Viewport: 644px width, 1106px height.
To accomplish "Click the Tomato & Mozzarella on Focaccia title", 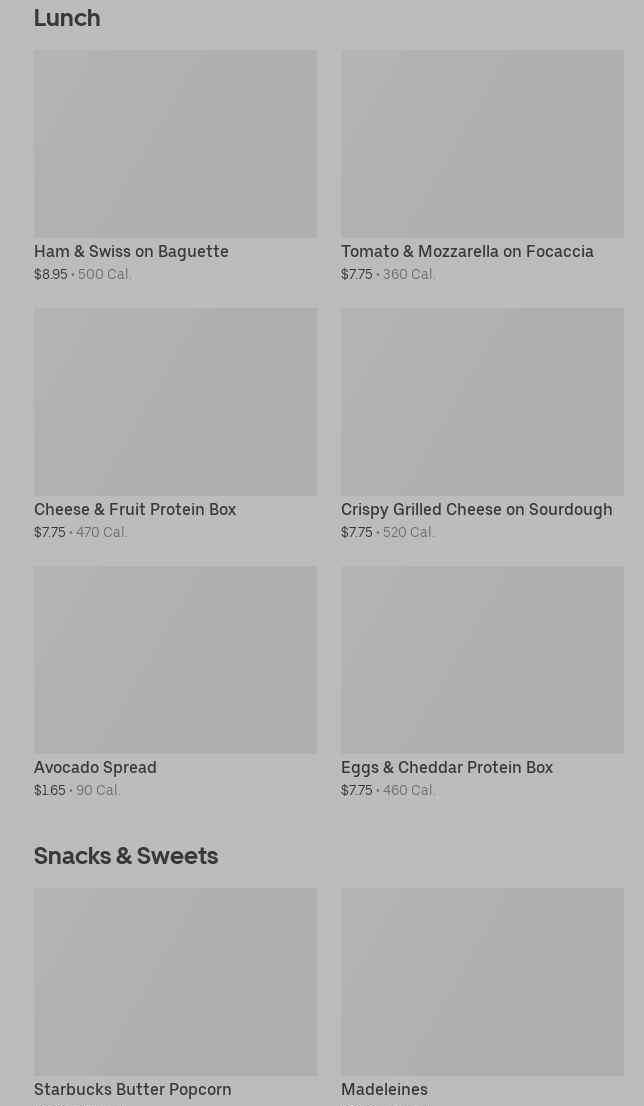I will [467, 252].
